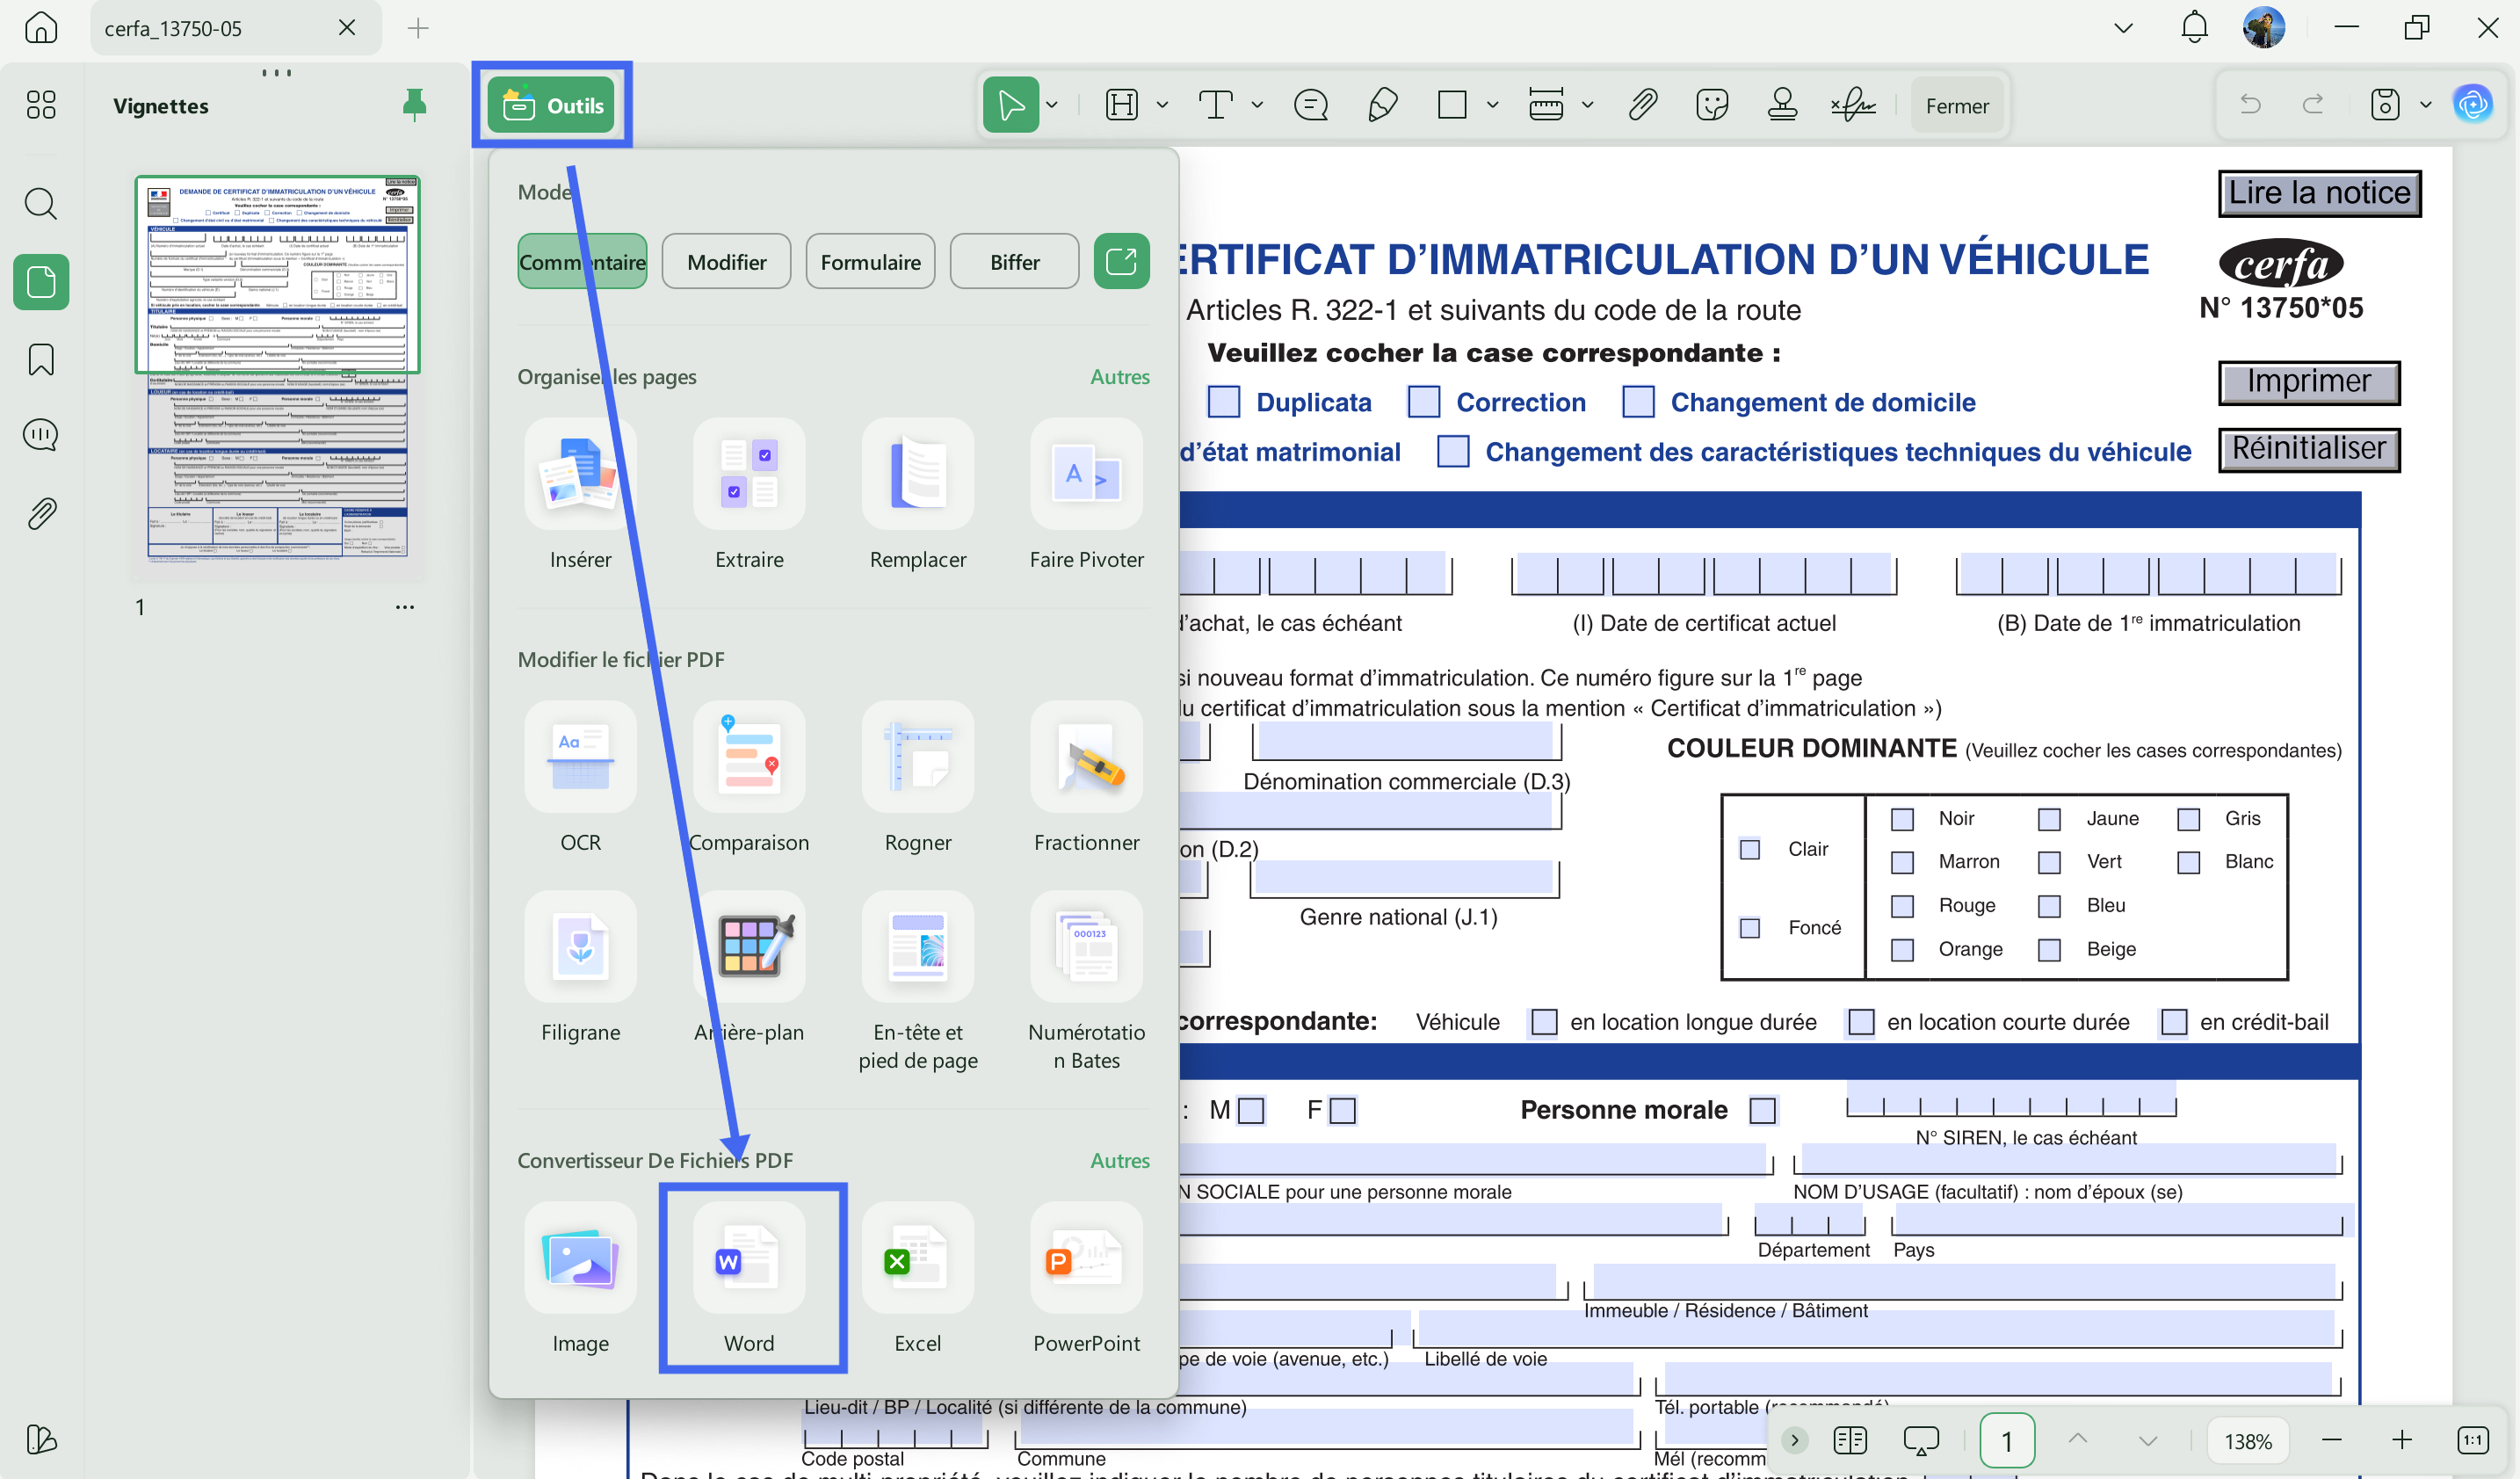2520x1479 pixels.
Task: Convert PDF to Excel
Action: [x=918, y=1258]
